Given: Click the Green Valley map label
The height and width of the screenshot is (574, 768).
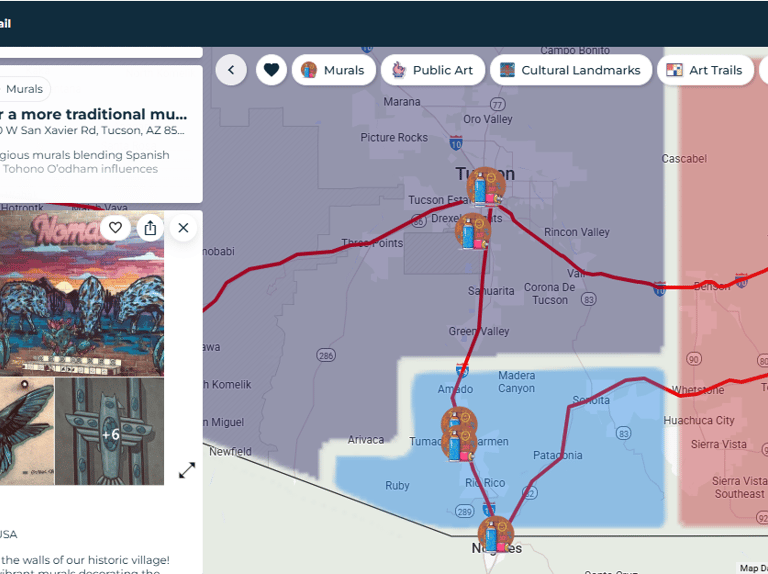Looking at the screenshot, I should (x=479, y=332).
